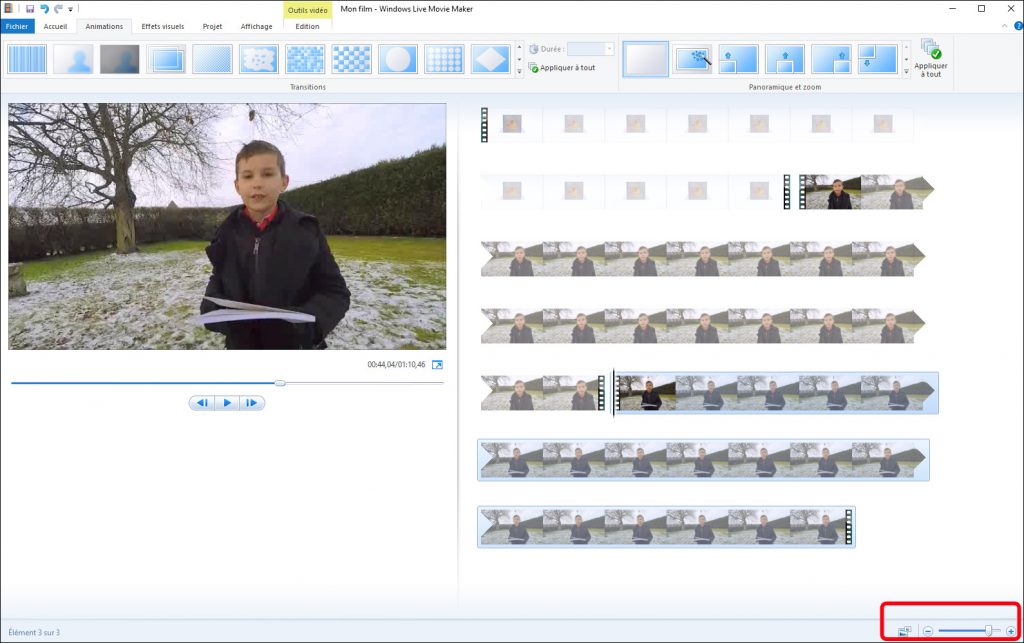Go to the Projet tab

[212, 26]
